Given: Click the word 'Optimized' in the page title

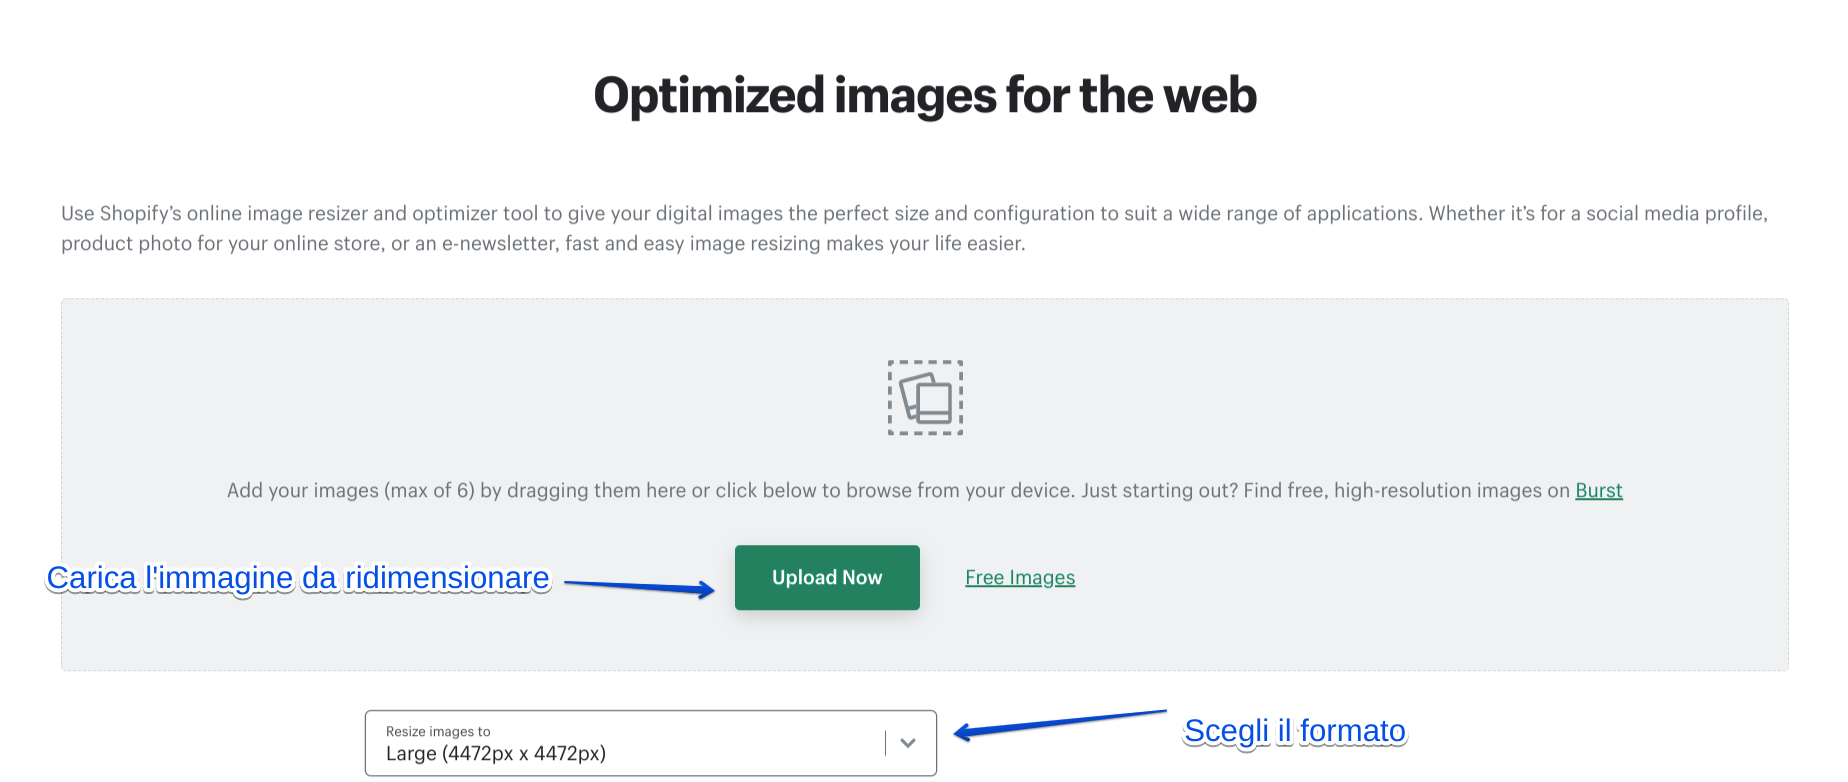Looking at the screenshot, I should (x=709, y=96).
